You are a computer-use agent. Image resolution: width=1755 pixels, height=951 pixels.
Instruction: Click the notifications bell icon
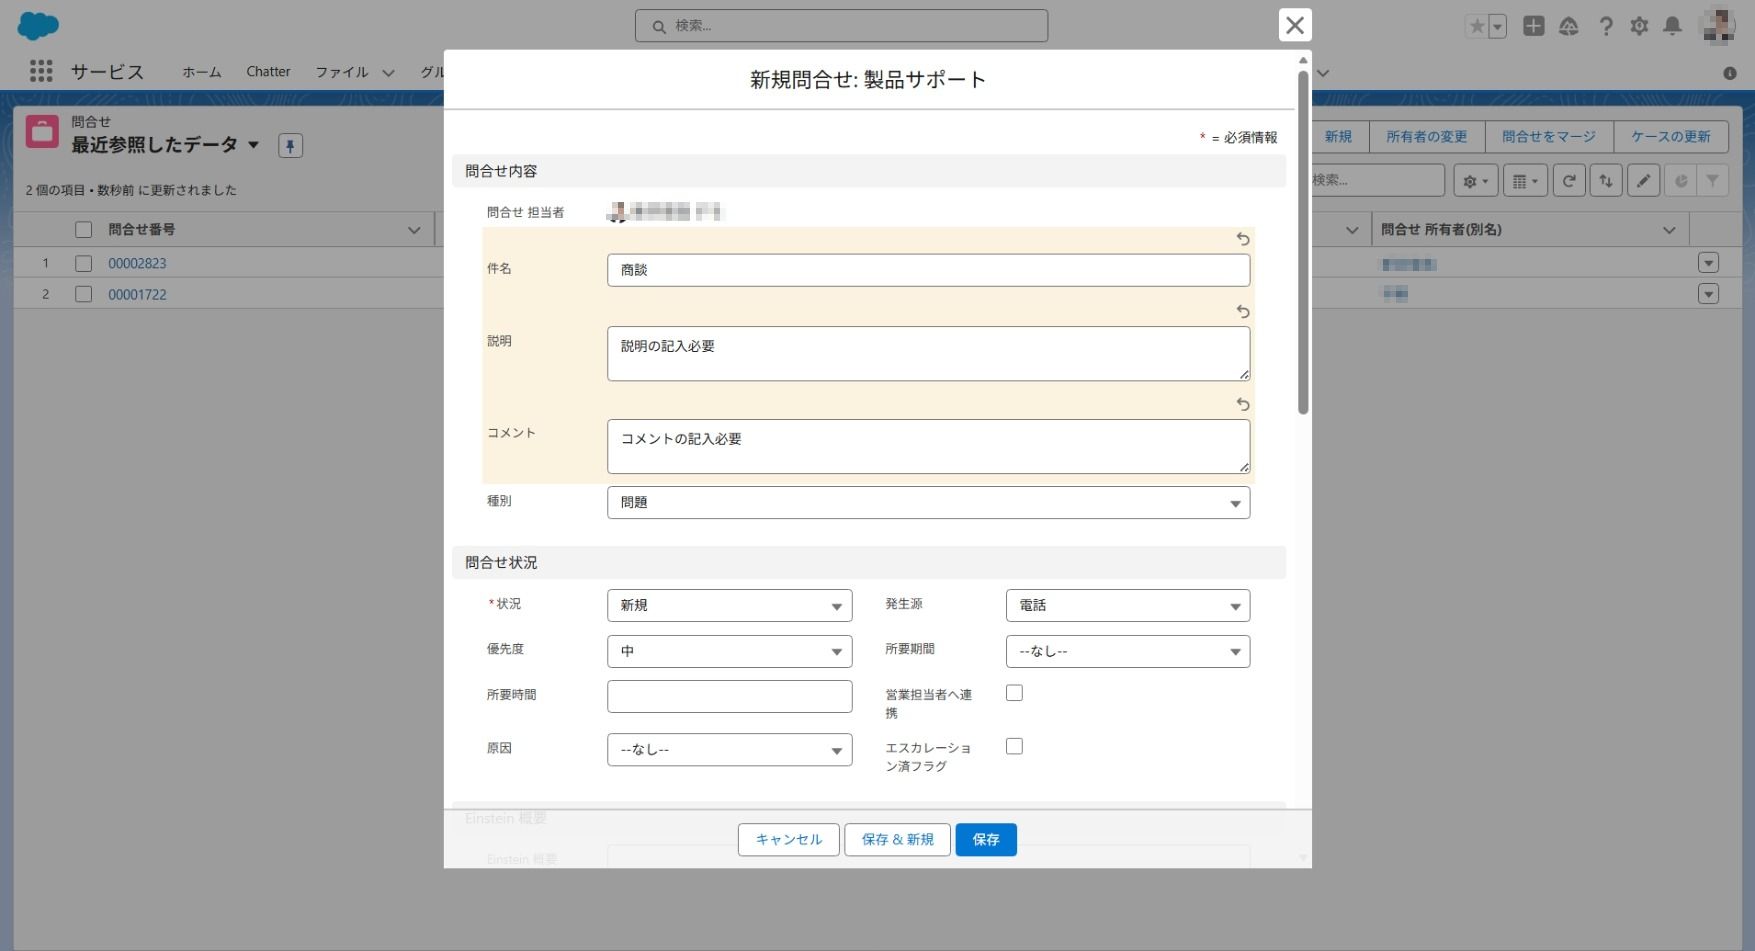point(1672,26)
